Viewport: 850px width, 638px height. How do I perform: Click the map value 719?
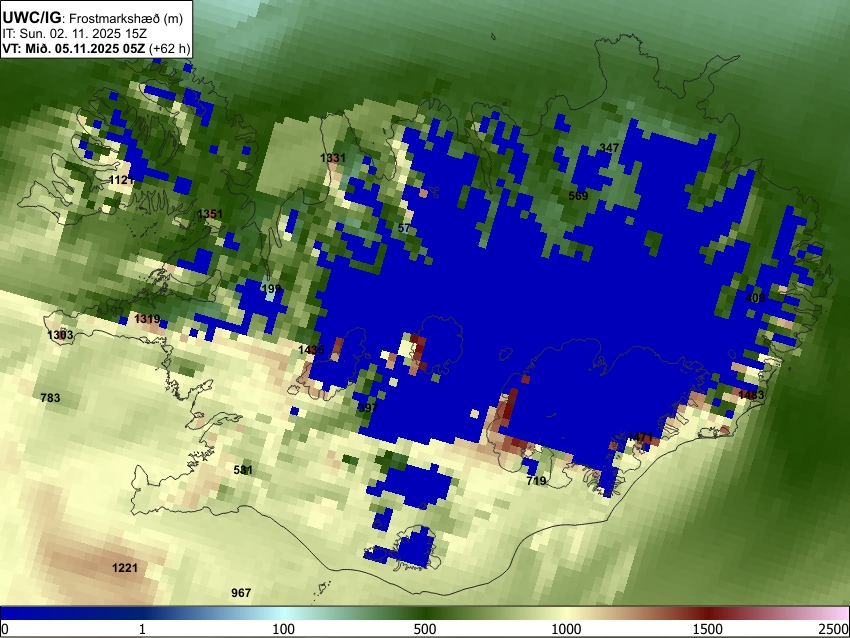536,480
